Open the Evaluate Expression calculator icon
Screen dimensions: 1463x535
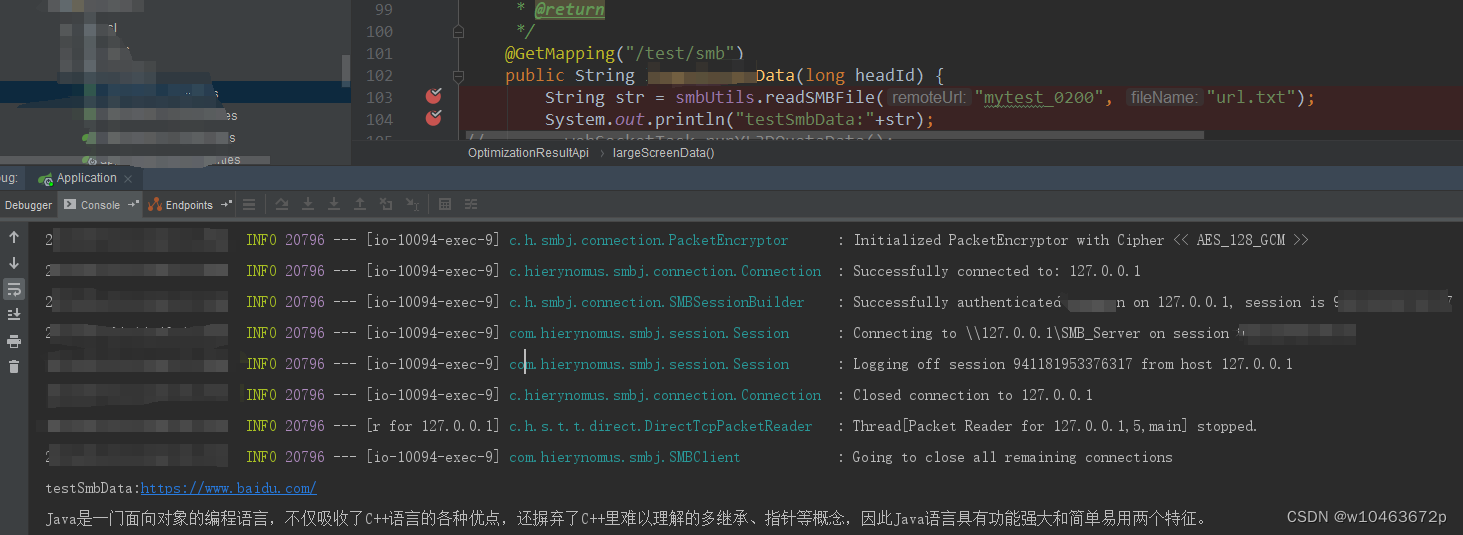pos(445,204)
